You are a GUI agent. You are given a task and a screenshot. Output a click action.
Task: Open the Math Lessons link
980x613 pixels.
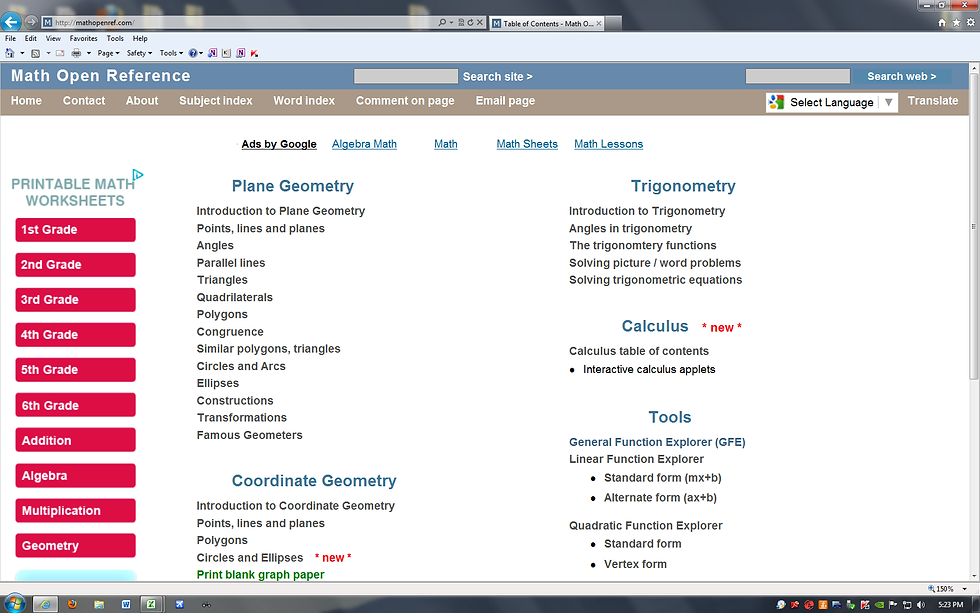608,143
